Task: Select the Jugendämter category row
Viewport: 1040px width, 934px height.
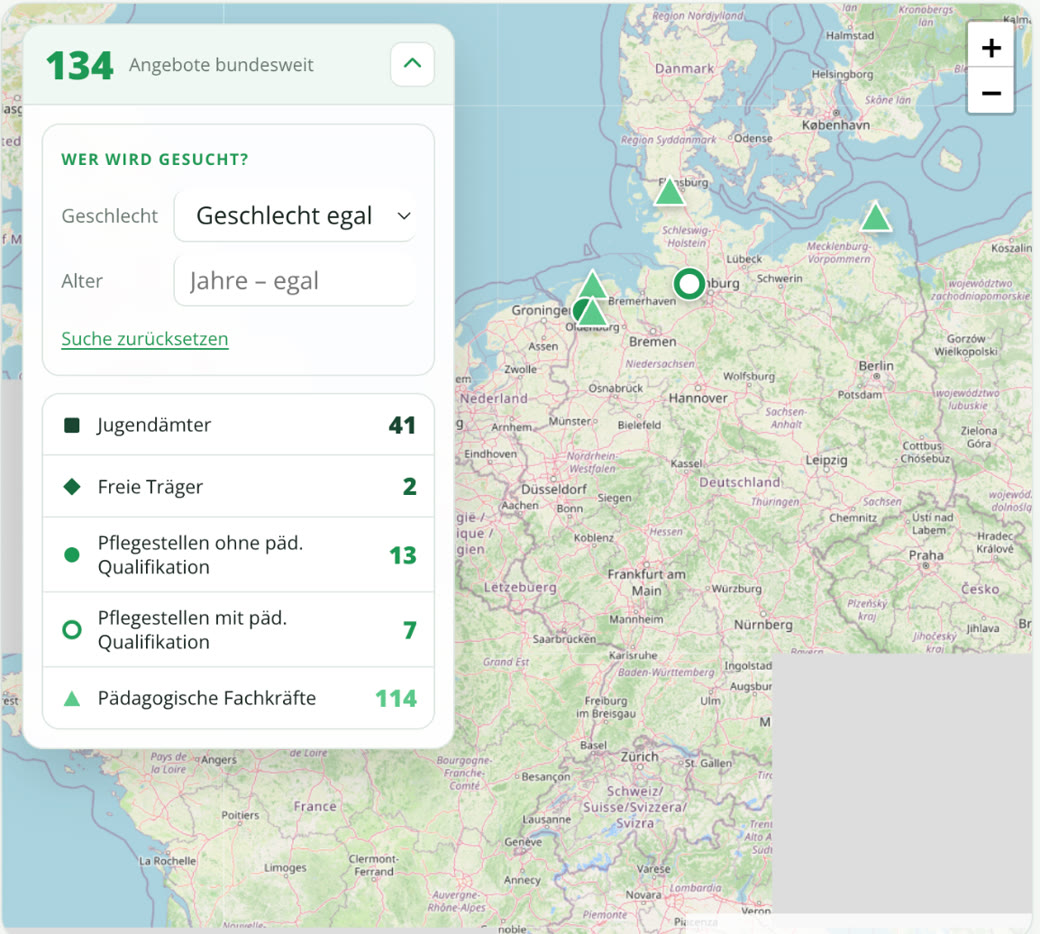Action: tap(238, 425)
